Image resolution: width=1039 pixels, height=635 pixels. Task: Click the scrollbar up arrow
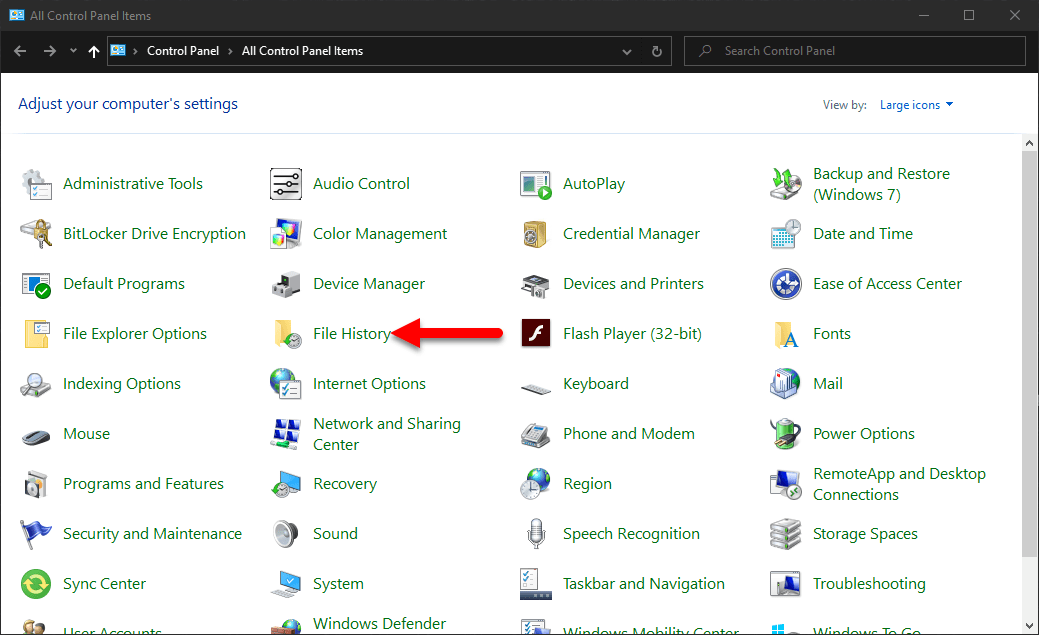point(1029,143)
